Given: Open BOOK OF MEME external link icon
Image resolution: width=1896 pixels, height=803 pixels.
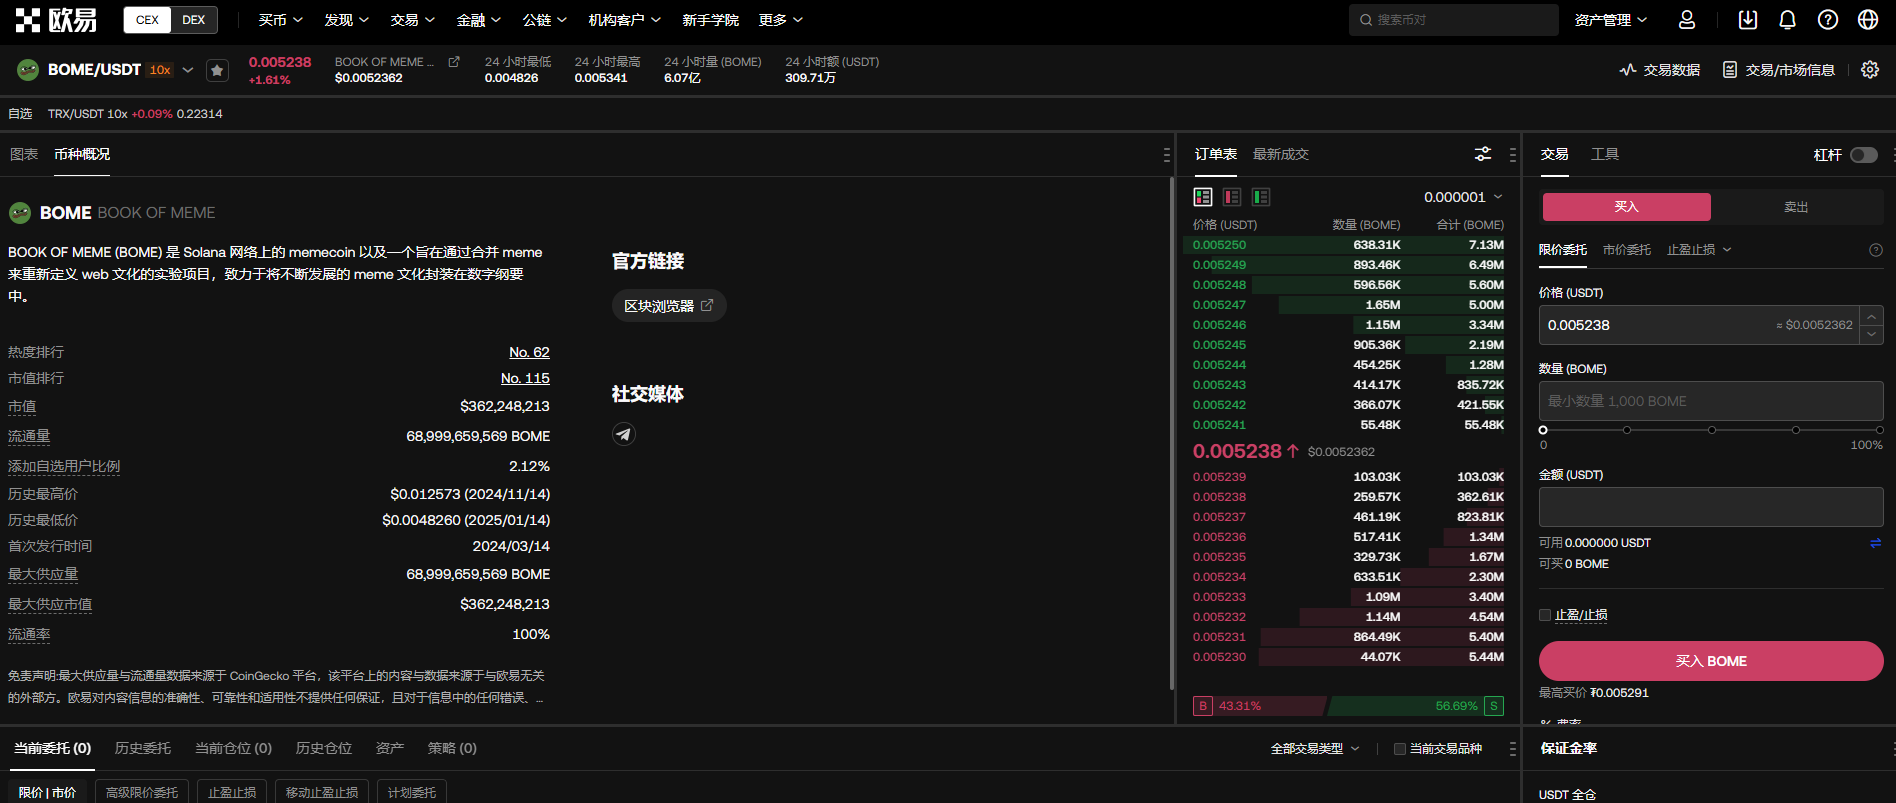Looking at the screenshot, I should coord(454,62).
